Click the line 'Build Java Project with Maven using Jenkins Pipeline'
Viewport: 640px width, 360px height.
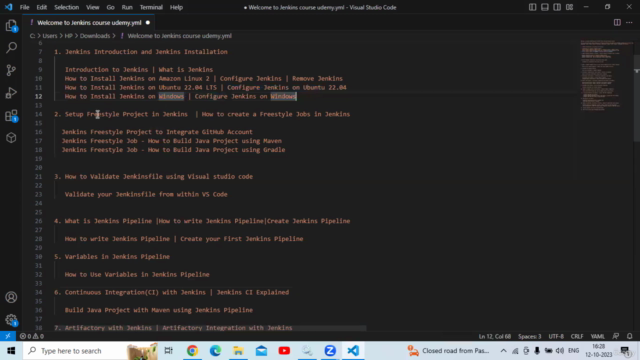pyautogui.click(x=159, y=310)
